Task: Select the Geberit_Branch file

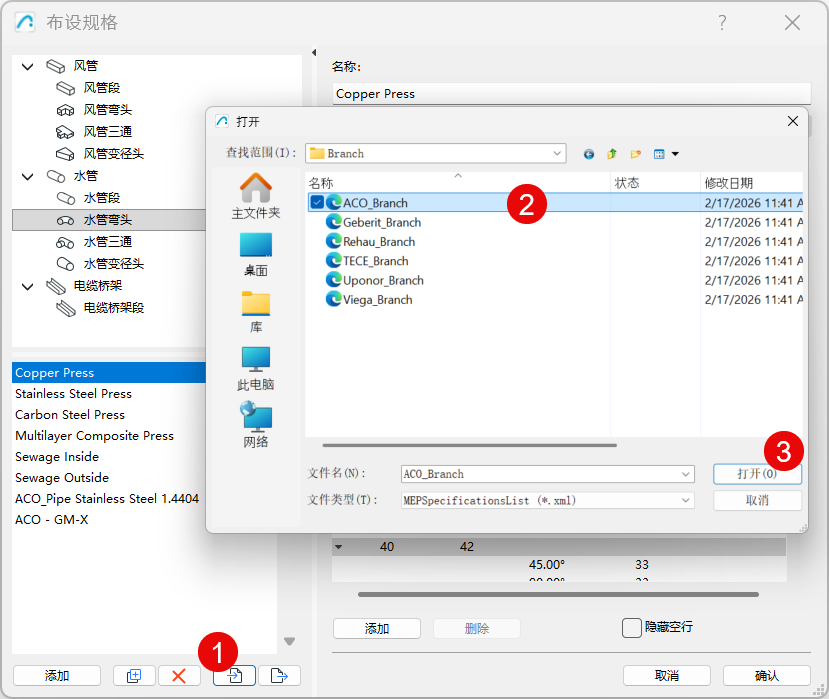Action: click(x=382, y=223)
